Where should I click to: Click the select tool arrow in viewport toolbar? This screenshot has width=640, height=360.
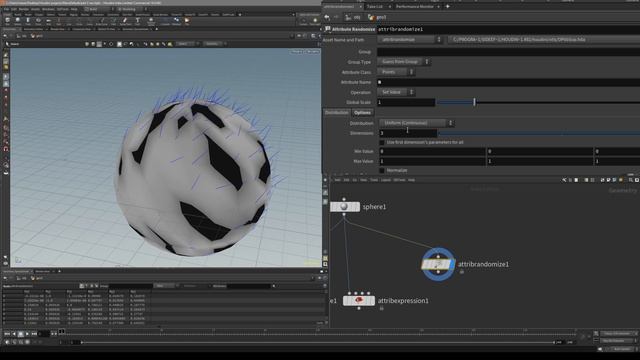7,44
